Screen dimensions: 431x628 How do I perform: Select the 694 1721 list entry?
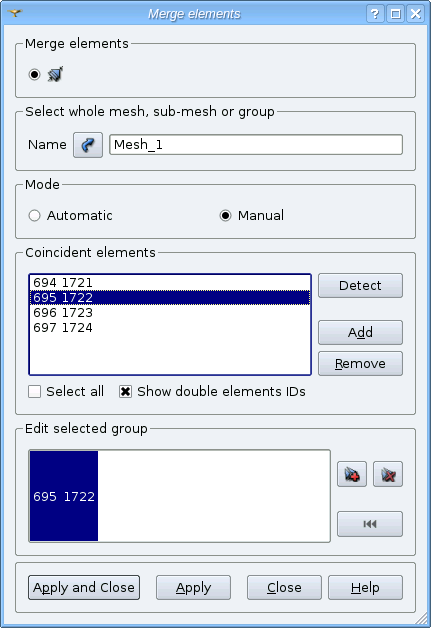170,283
